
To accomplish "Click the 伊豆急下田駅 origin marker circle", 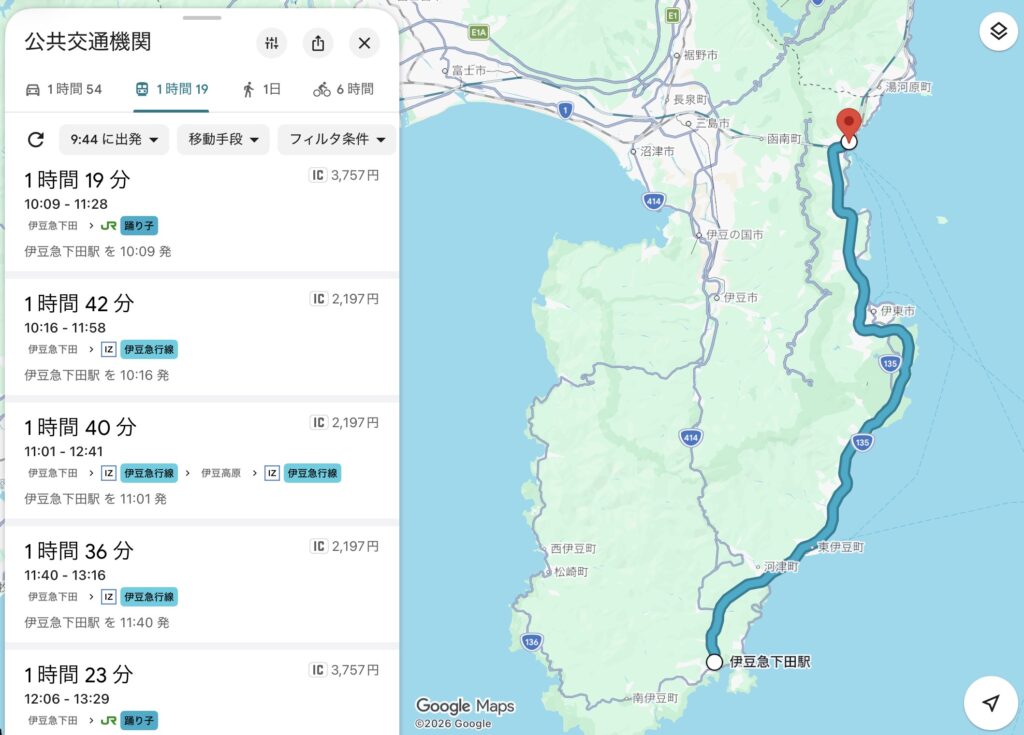I will point(714,662).
